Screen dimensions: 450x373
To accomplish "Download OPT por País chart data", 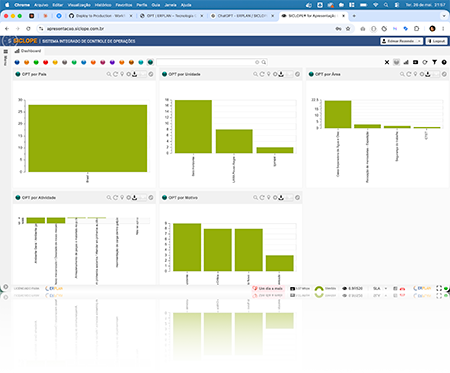I will pos(135,74).
